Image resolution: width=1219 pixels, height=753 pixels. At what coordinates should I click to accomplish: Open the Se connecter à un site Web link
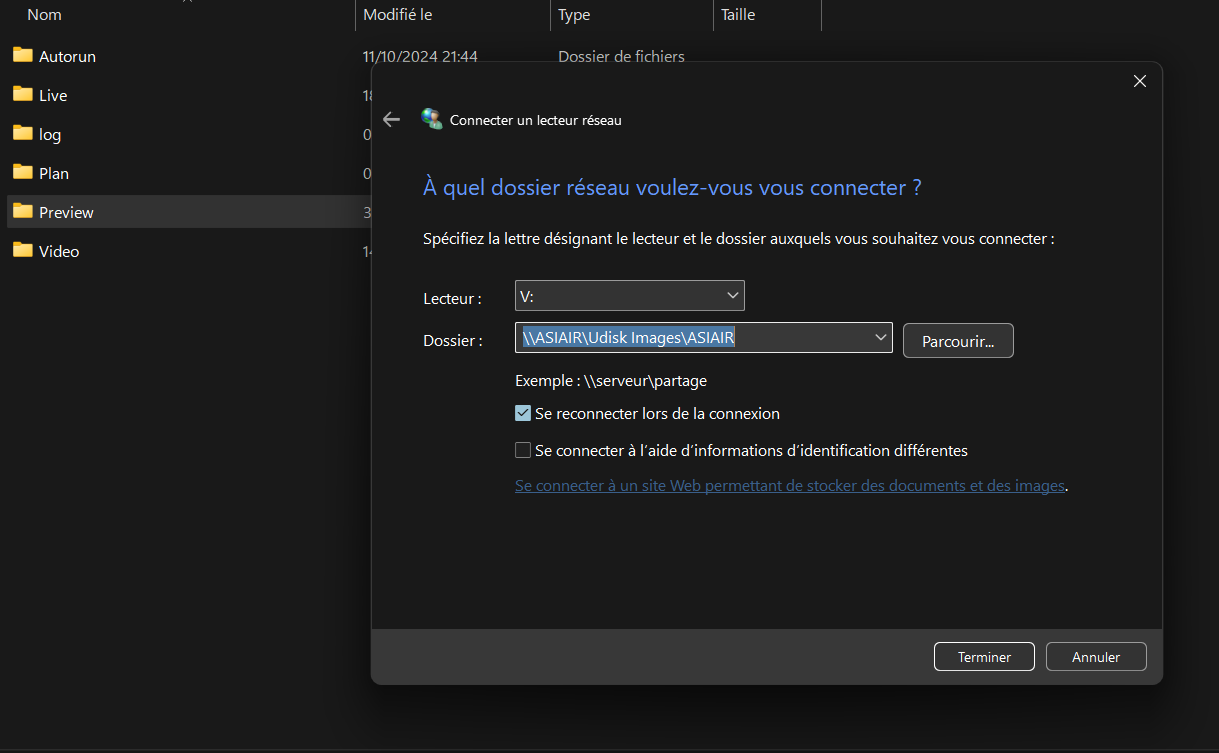click(790, 486)
